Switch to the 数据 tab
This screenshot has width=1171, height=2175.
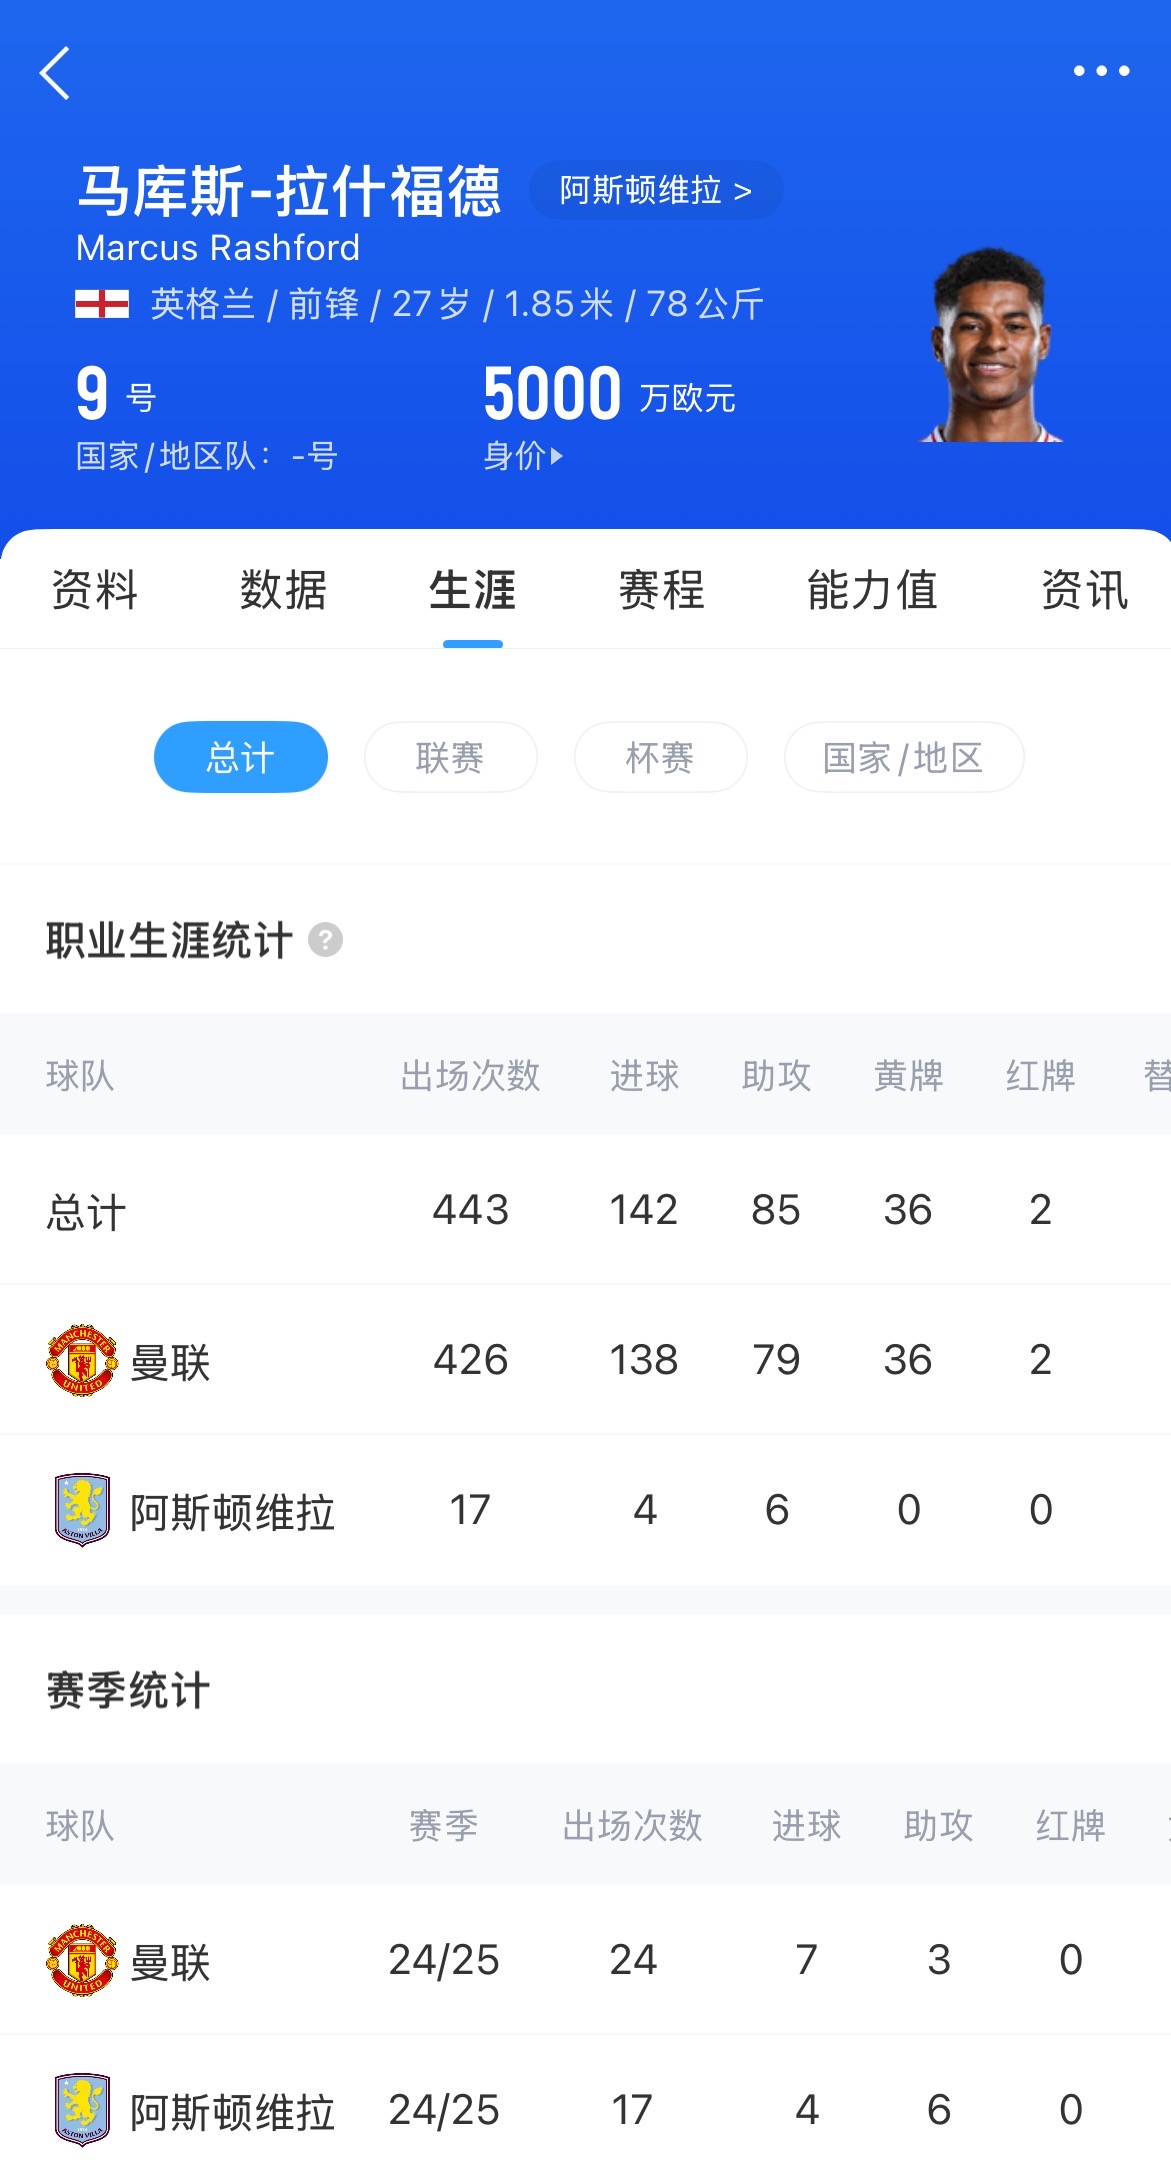point(283,590)
